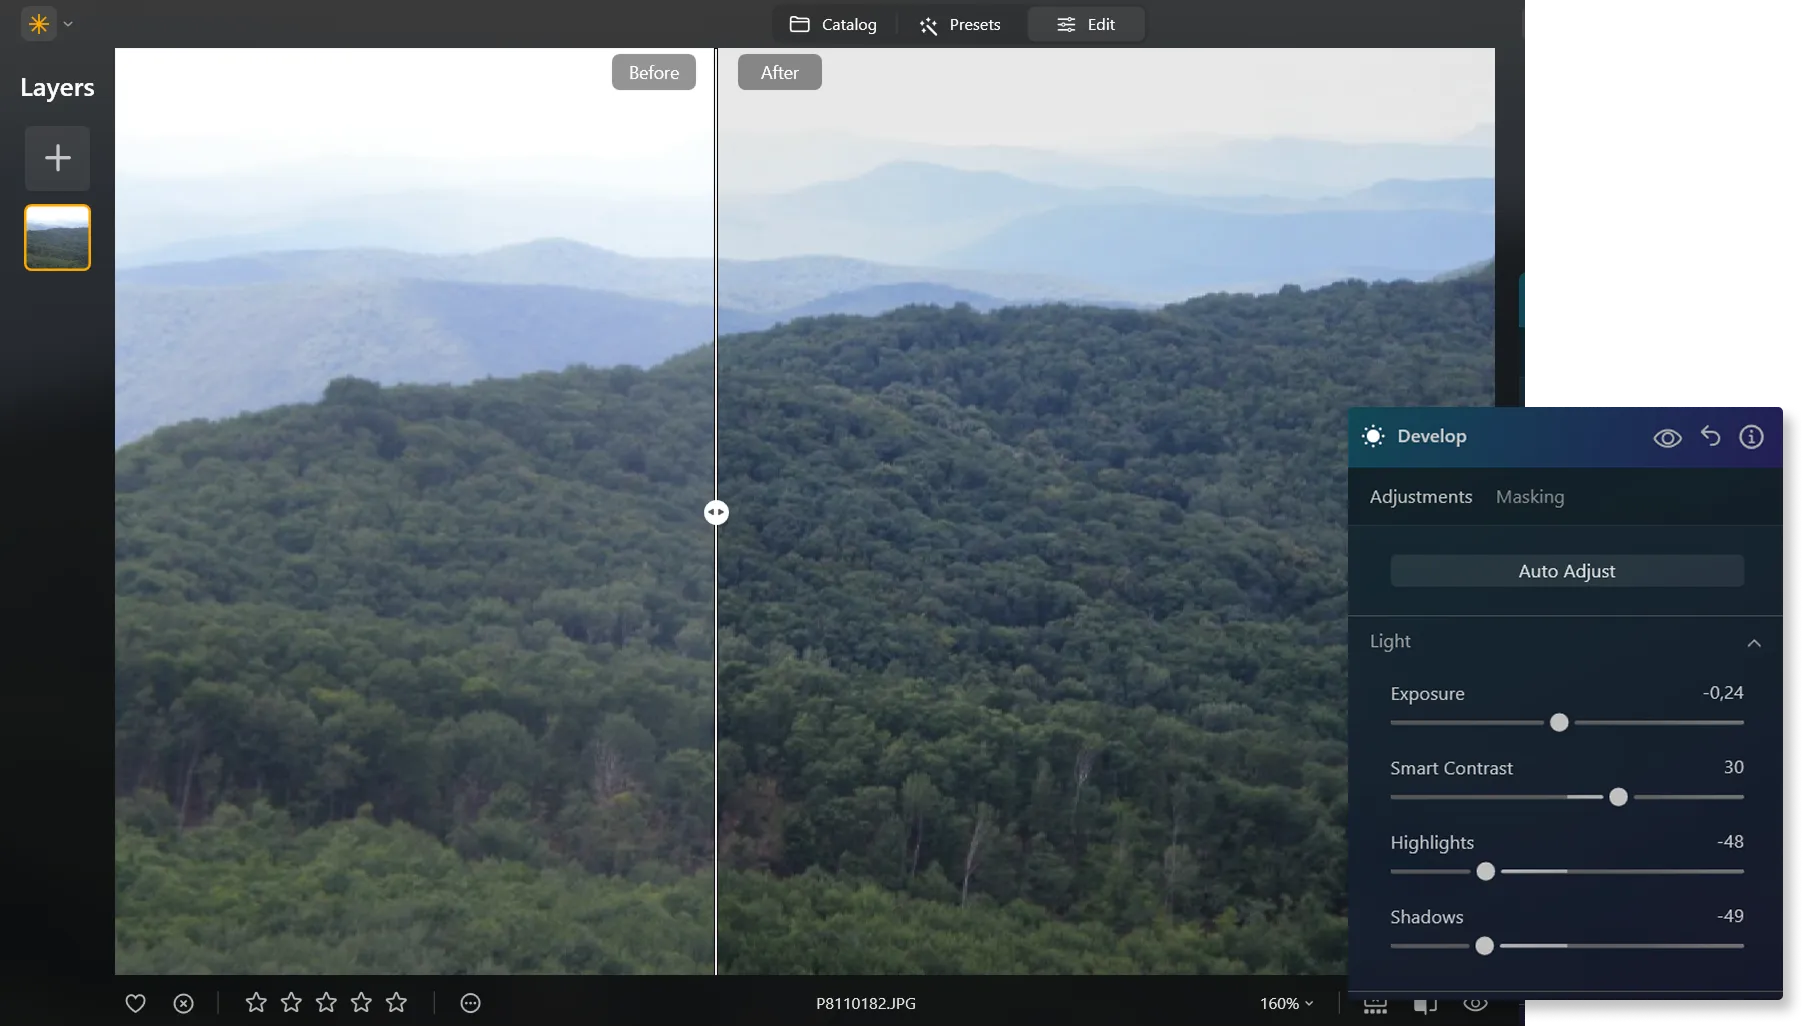Select the Masking tab

click(1530, 497)
